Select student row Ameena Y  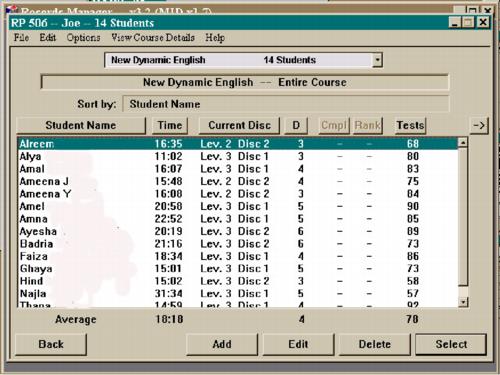click(238, 194)
